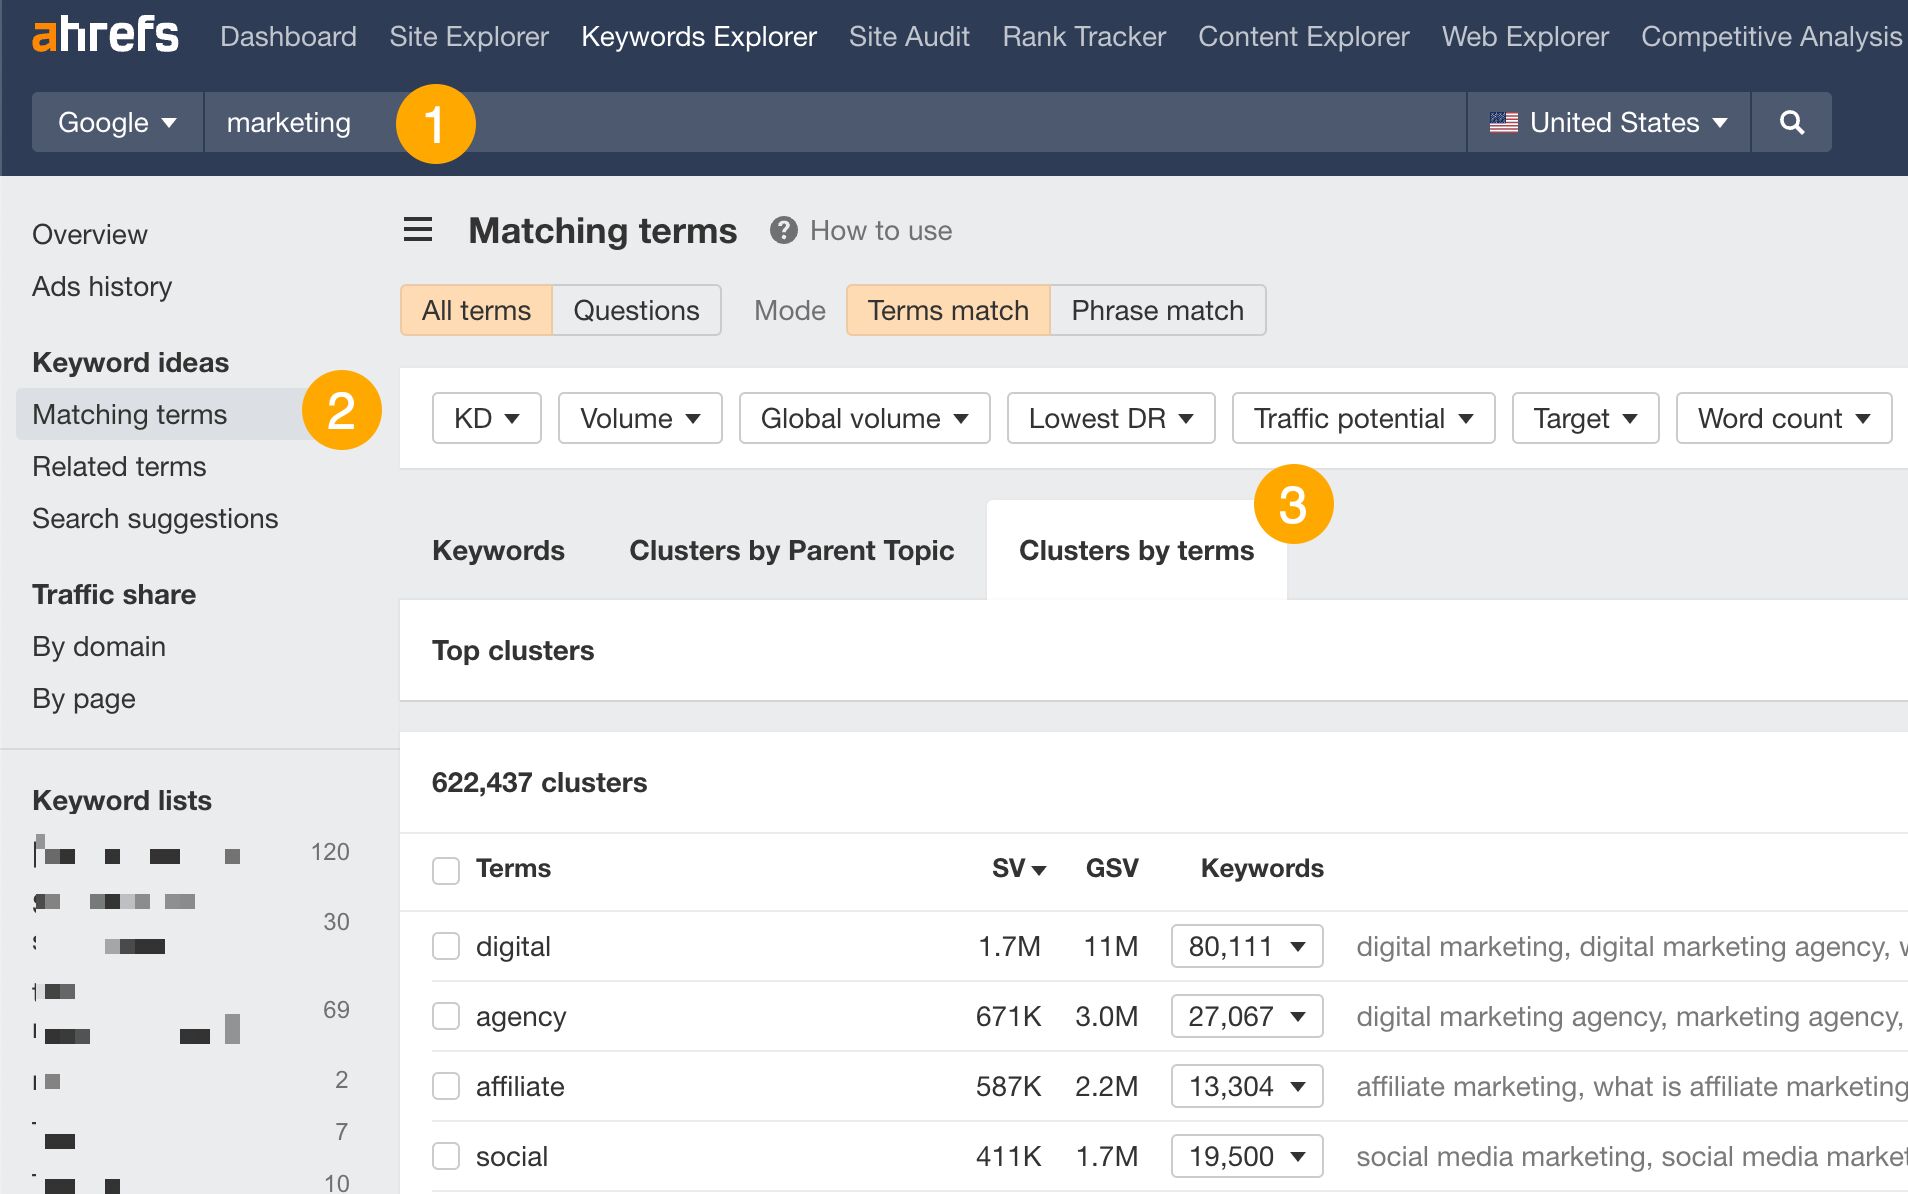Click By domain under Traffic share
The width and height of the screenshot is (1908, 1194).
pos(98,646)
